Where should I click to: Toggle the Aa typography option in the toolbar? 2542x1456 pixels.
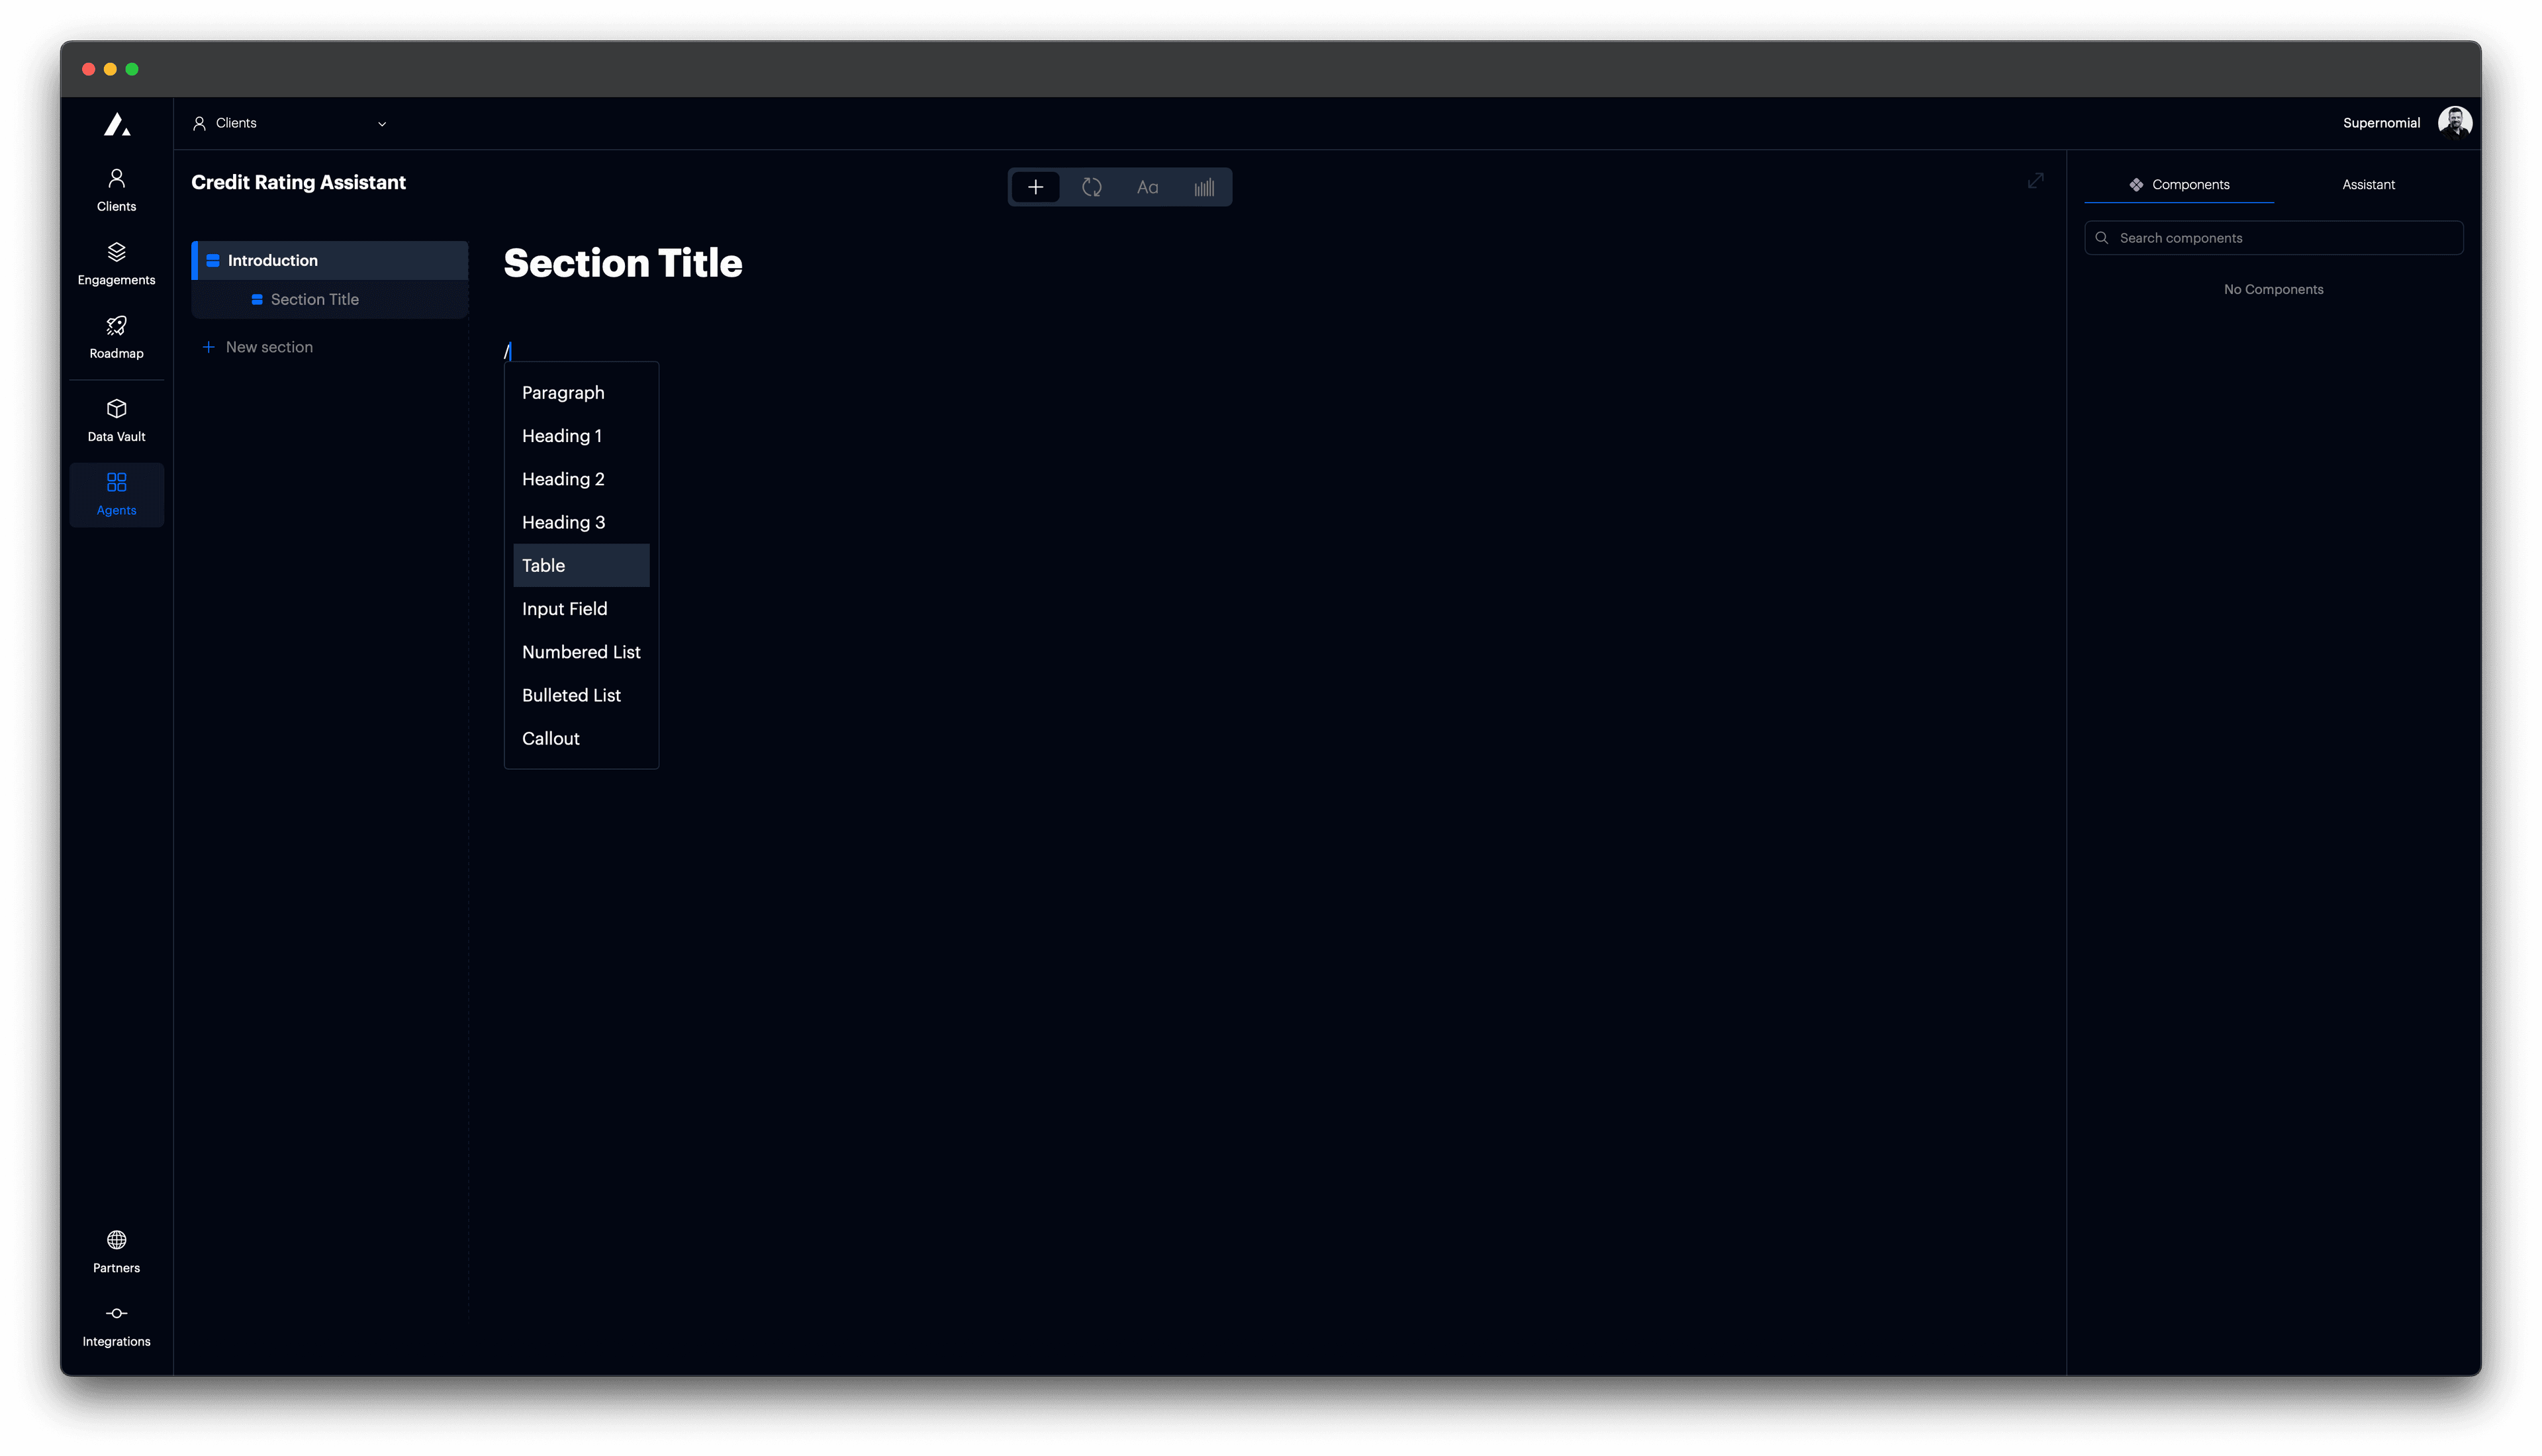point(1148,186)
